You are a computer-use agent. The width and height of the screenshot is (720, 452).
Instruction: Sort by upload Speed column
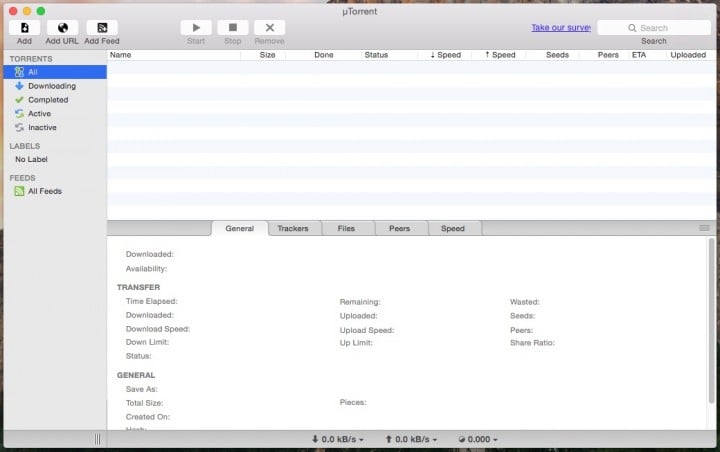(x=500, y=55)
